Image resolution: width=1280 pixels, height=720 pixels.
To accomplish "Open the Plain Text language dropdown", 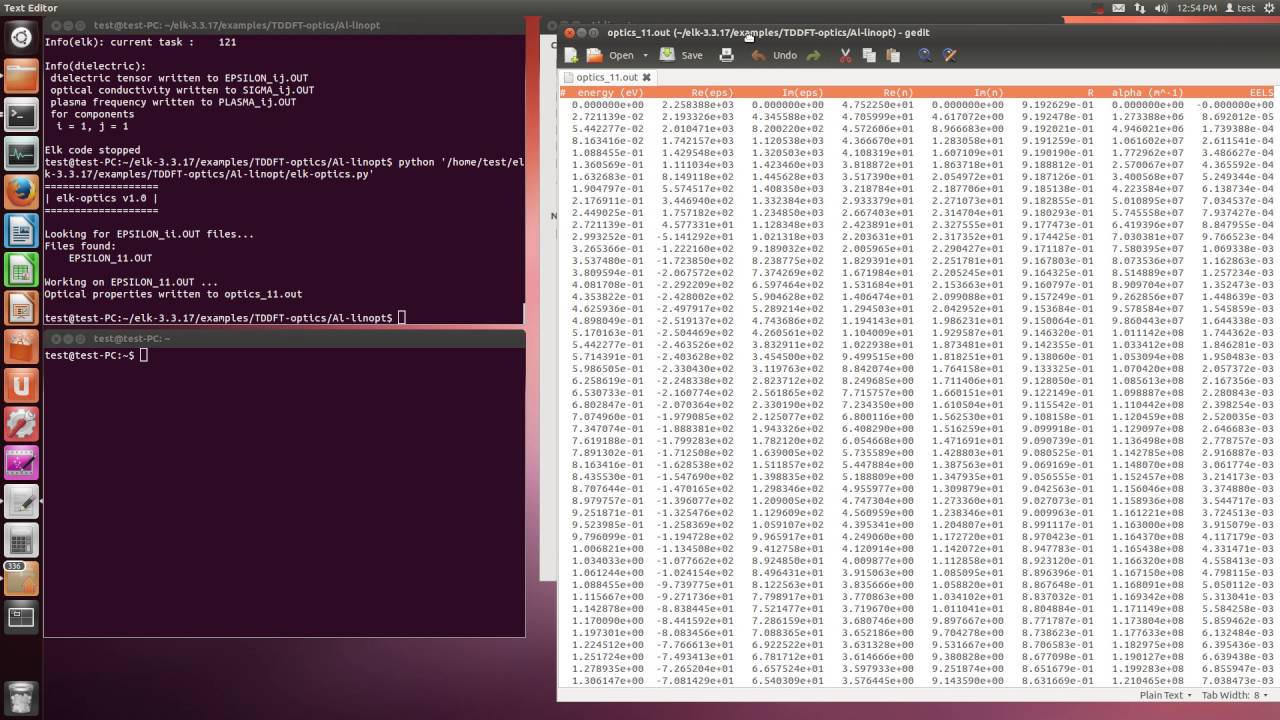I will point(1165,695).
